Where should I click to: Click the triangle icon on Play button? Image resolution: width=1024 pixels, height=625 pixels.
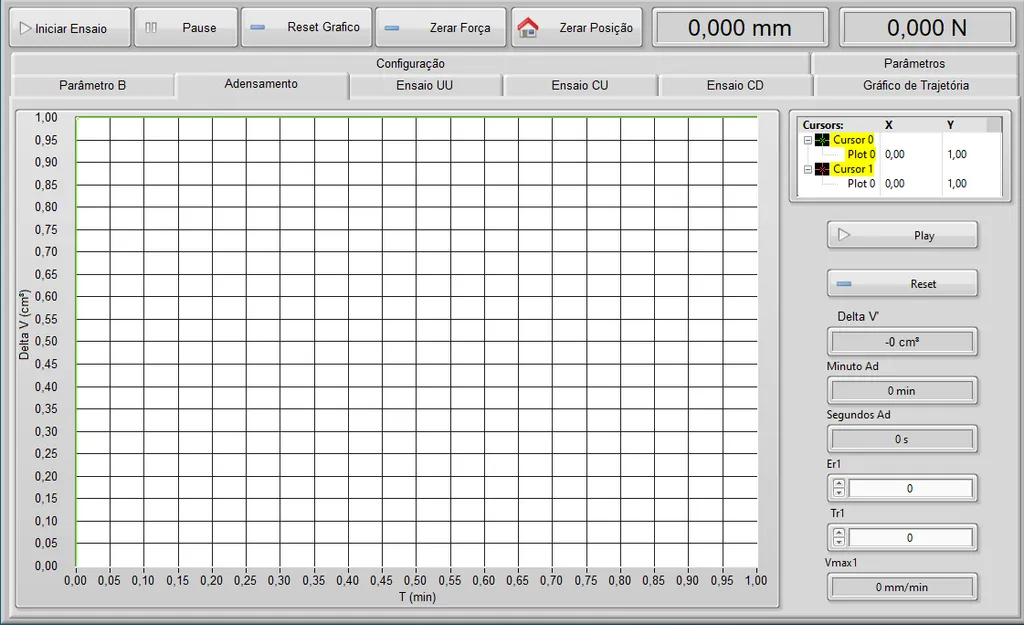pyautogui.click(x=844, y=234)
